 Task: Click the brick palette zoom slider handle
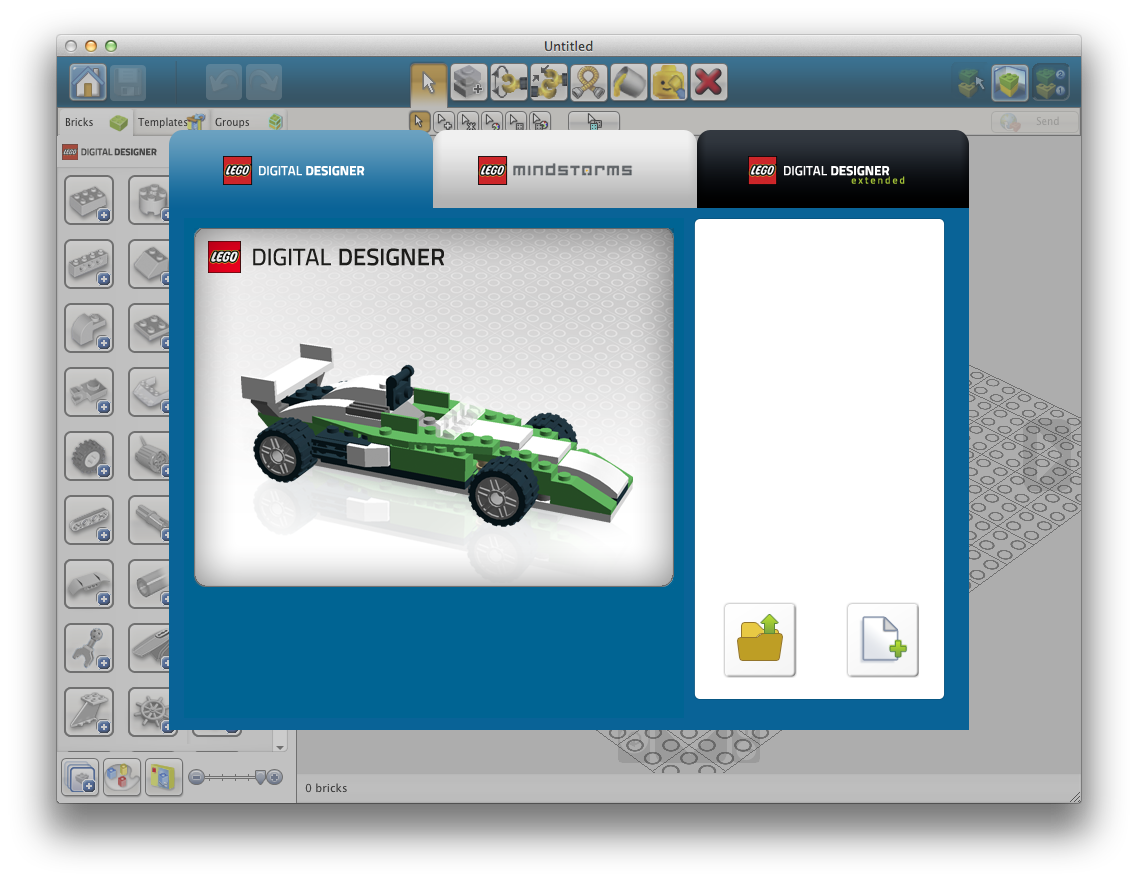260,777
